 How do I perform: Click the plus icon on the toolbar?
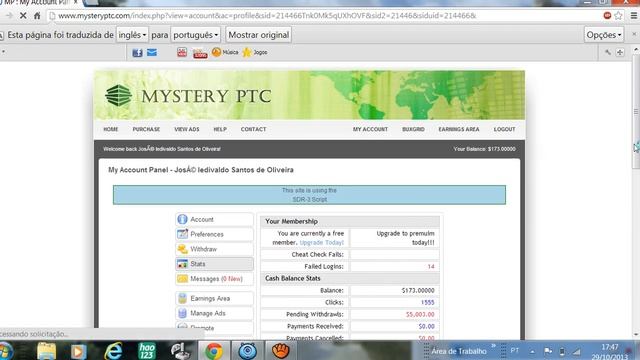[x=620, y=52]
